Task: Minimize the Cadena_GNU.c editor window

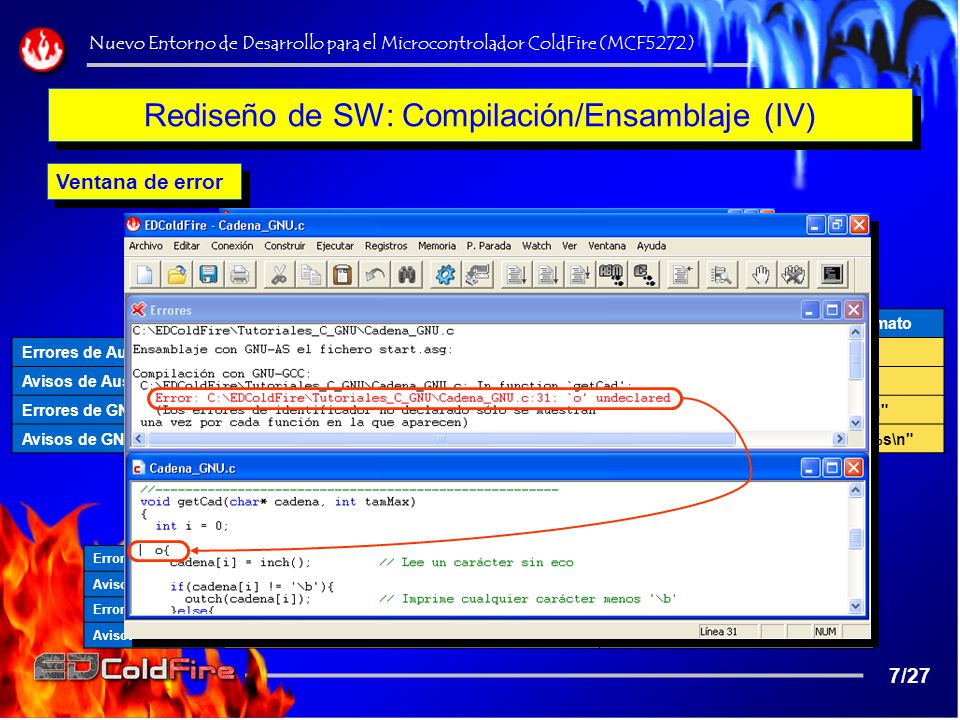Action: coord(810,468)
